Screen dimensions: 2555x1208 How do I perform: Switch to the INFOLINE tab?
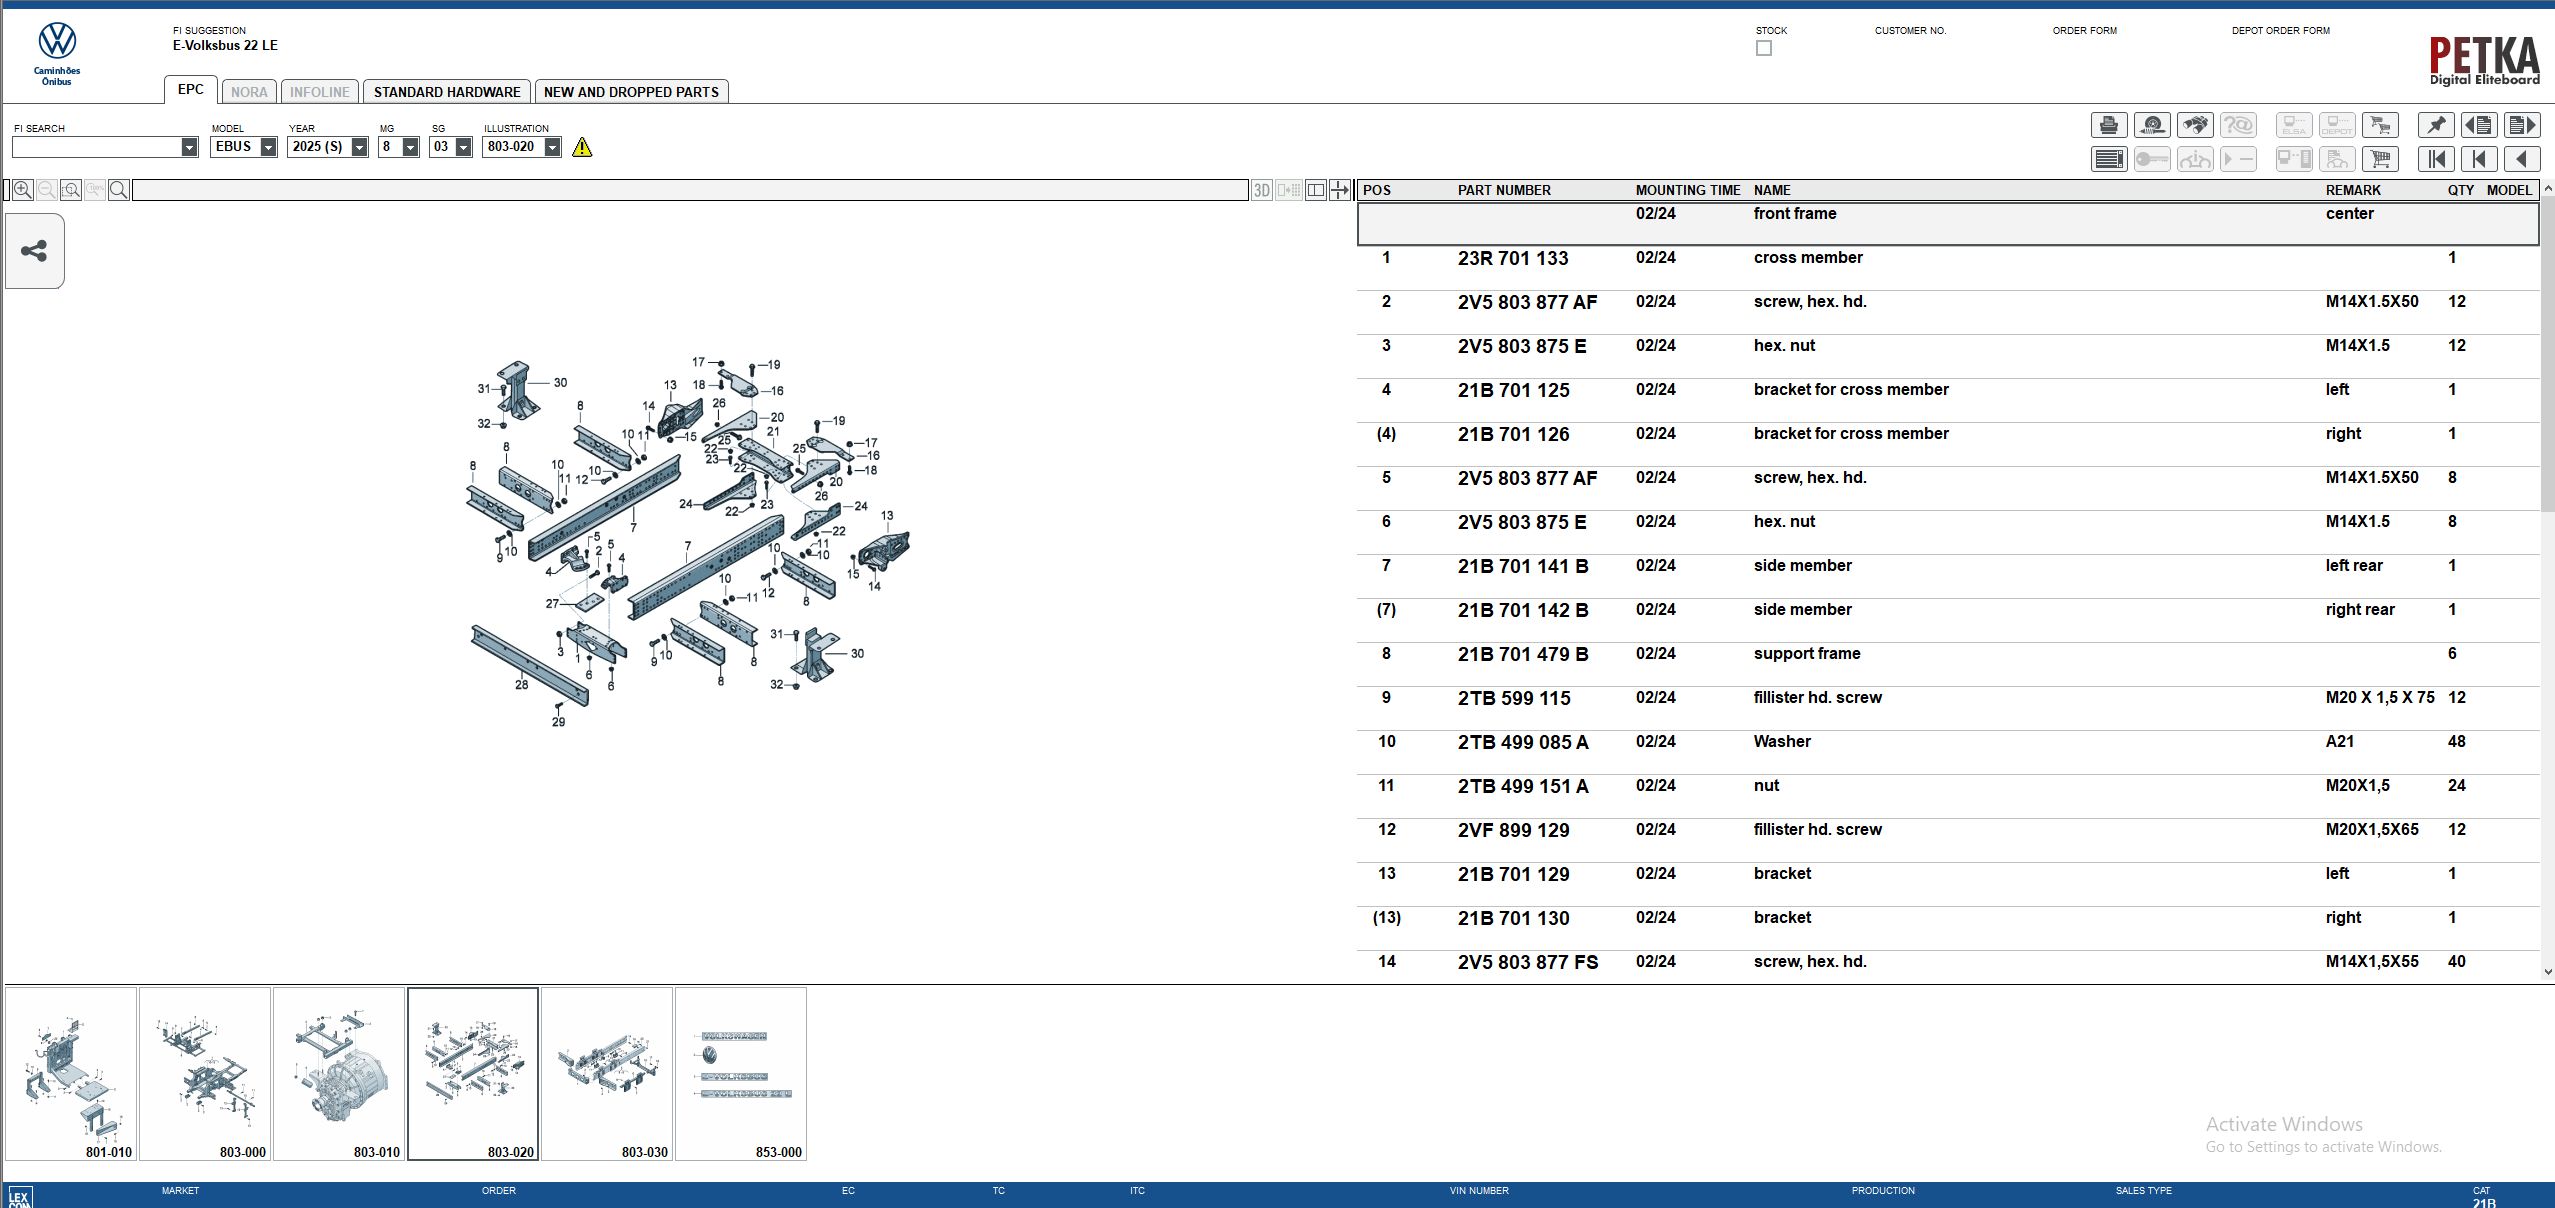click(x=320, y=92)
